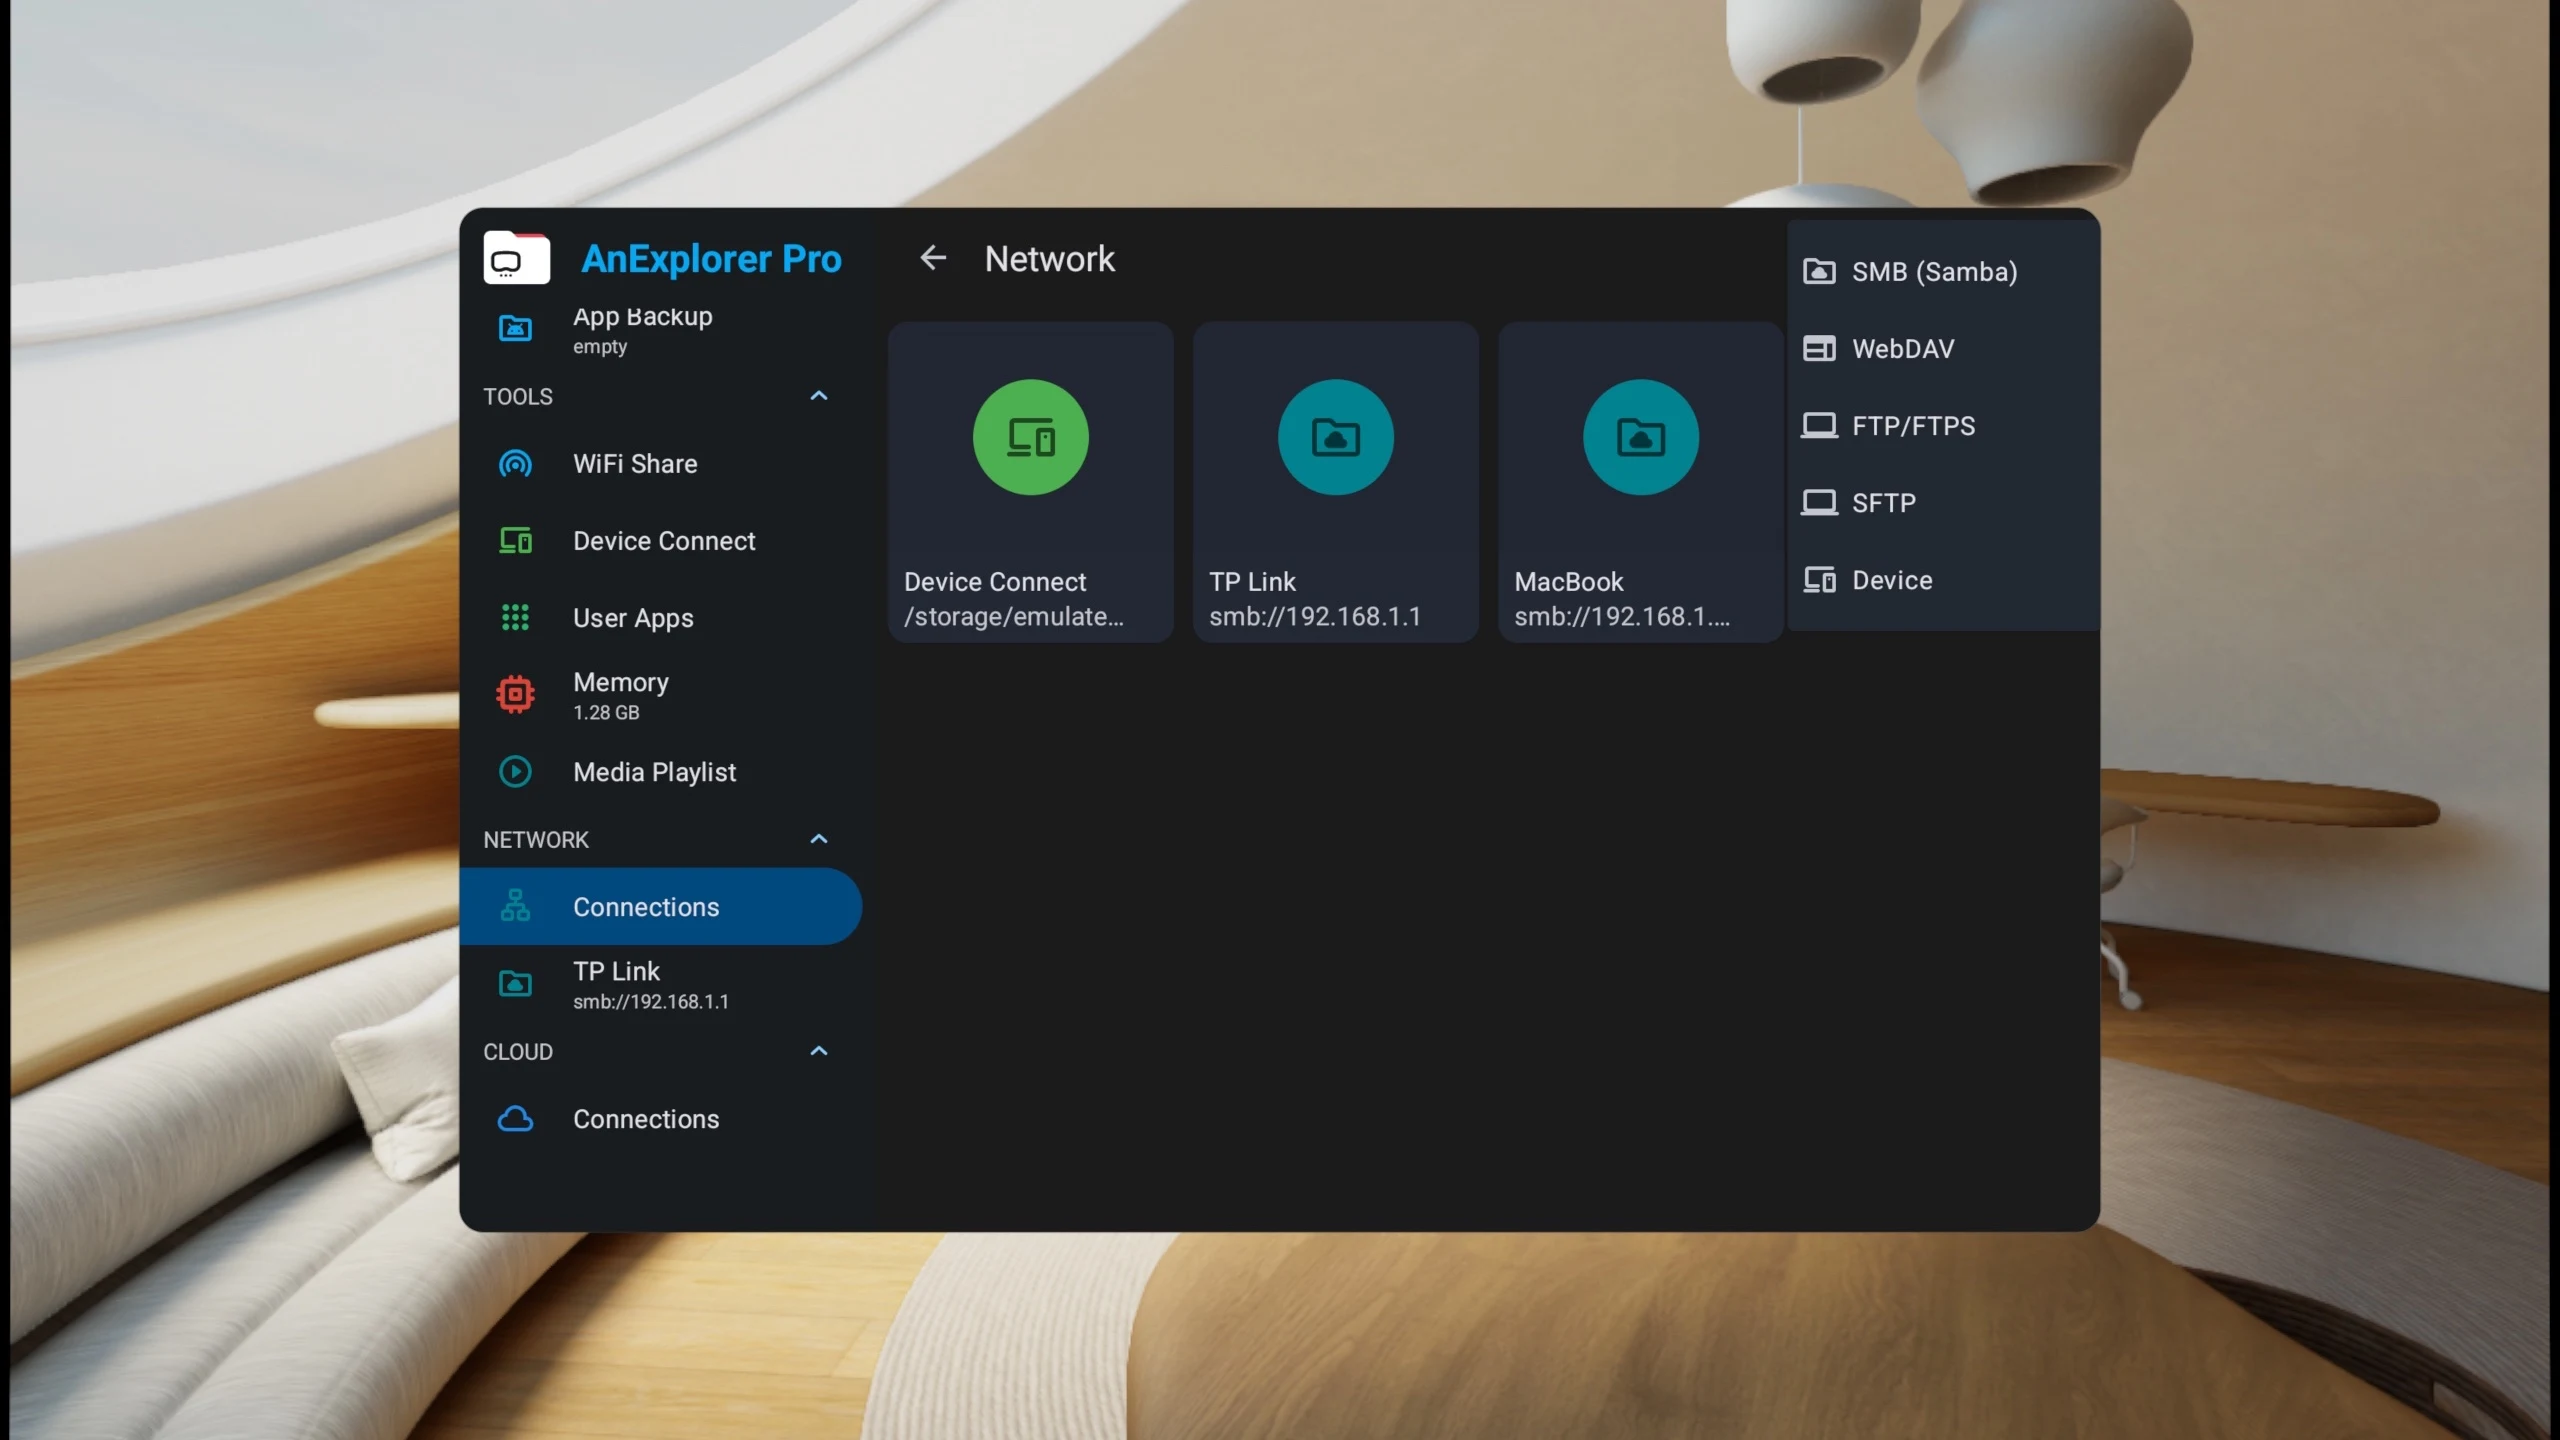Screen dimensions: 2560x1440
Task: Click the red Memory chip icon
Action: (515, 695)
